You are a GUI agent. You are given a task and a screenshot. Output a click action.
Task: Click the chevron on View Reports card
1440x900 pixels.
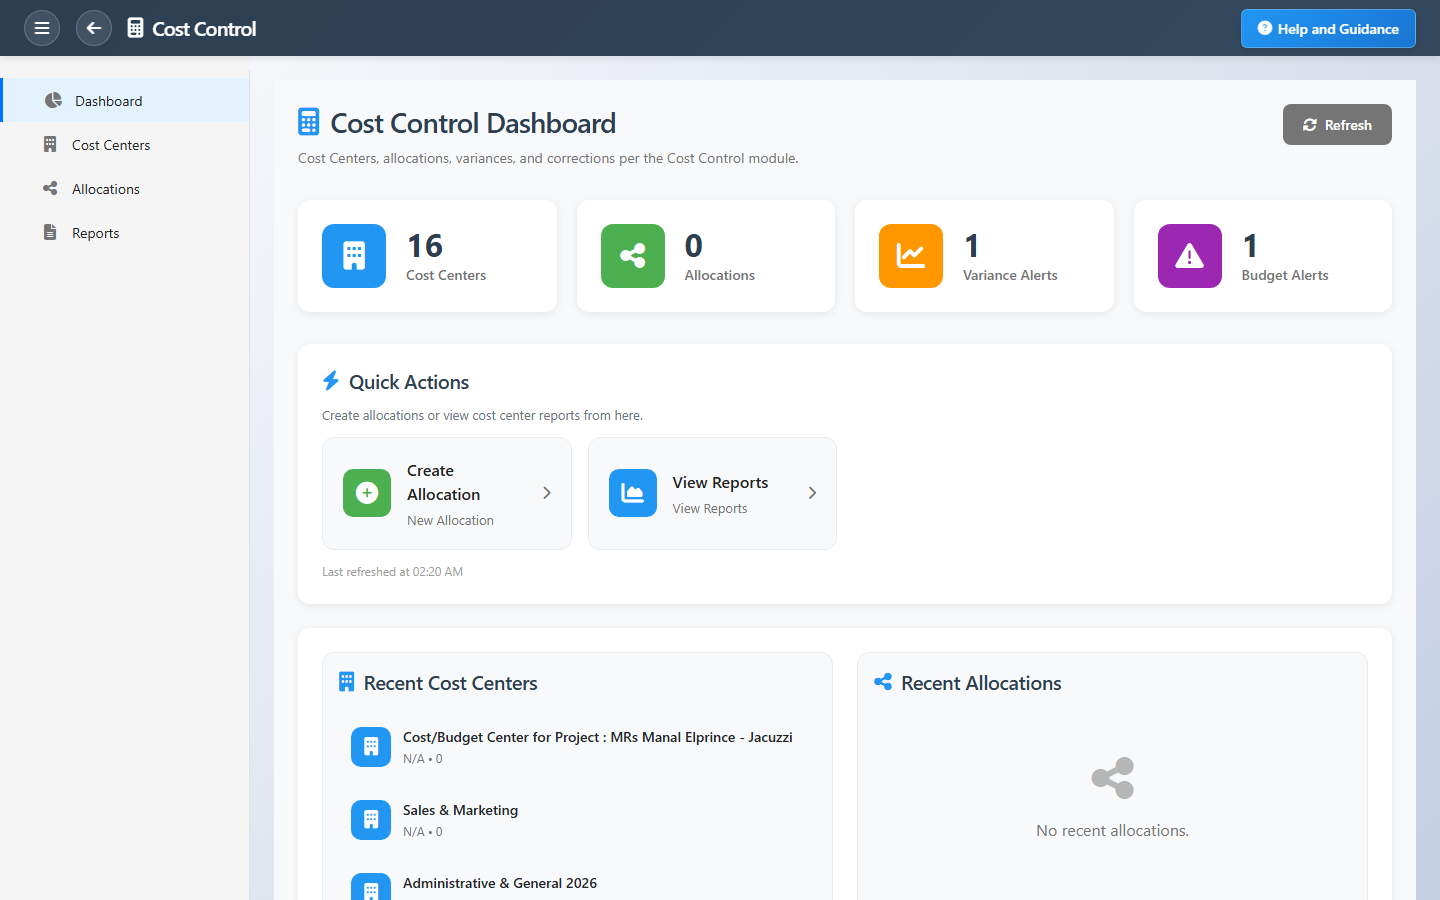point(812,493)
